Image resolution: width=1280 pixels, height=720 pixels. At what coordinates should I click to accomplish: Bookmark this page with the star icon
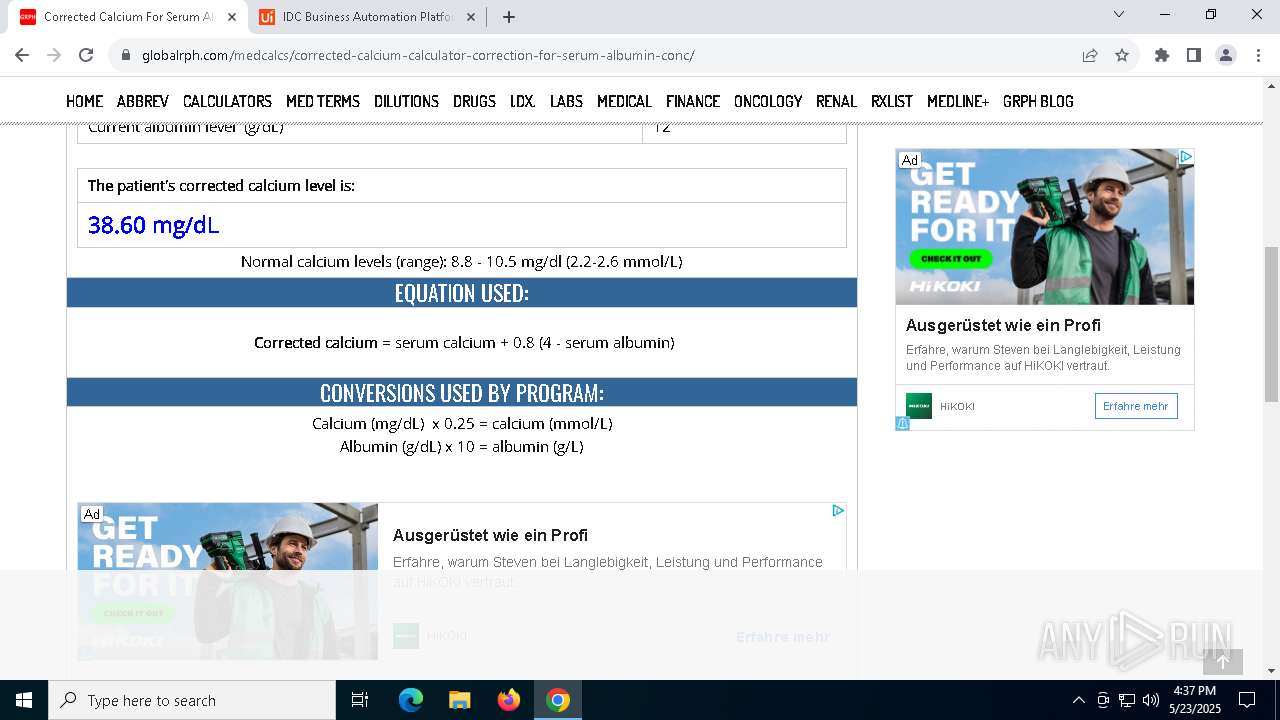point(1122,55)
